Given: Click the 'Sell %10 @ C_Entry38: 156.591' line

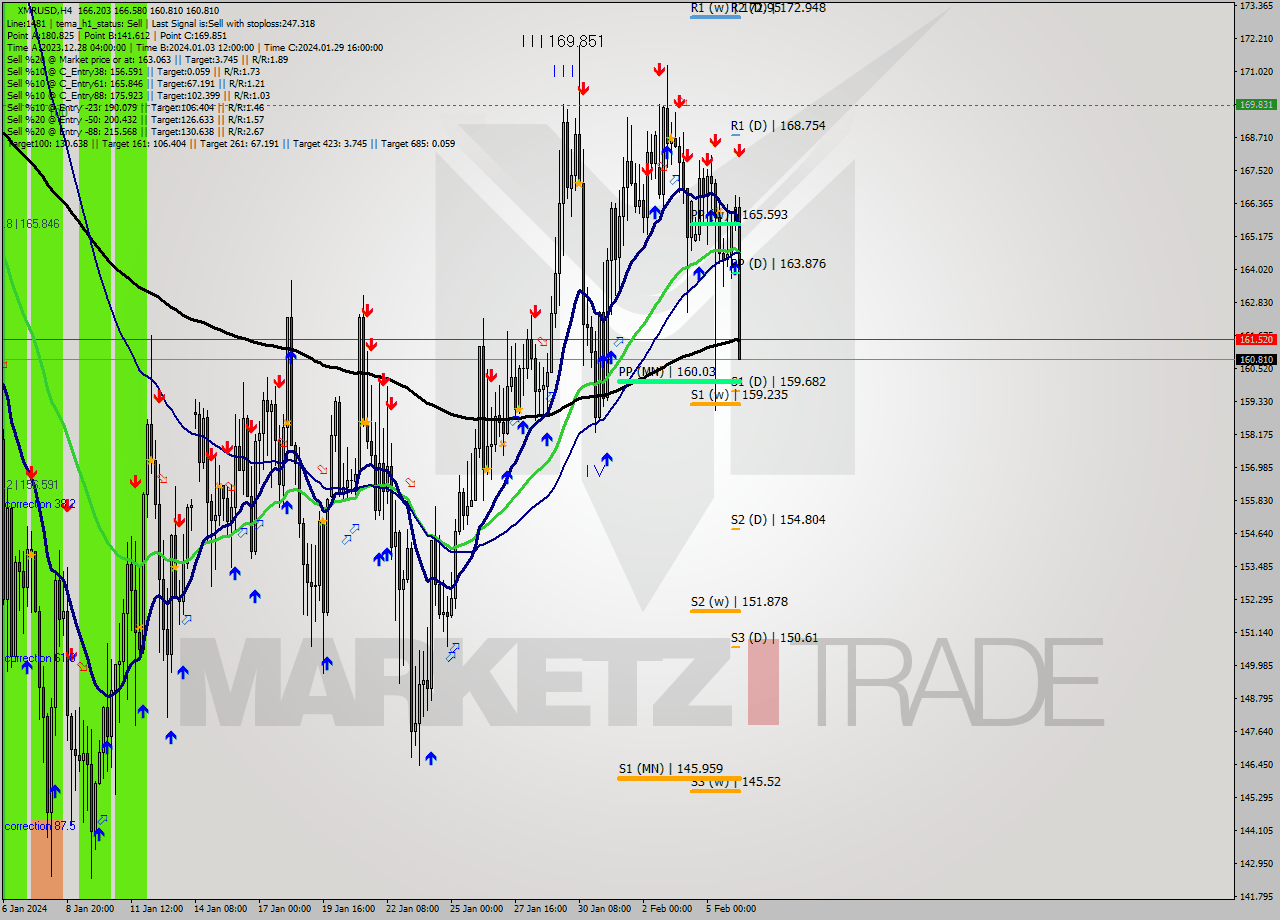Looking at the screenshot, I should 75,71.
